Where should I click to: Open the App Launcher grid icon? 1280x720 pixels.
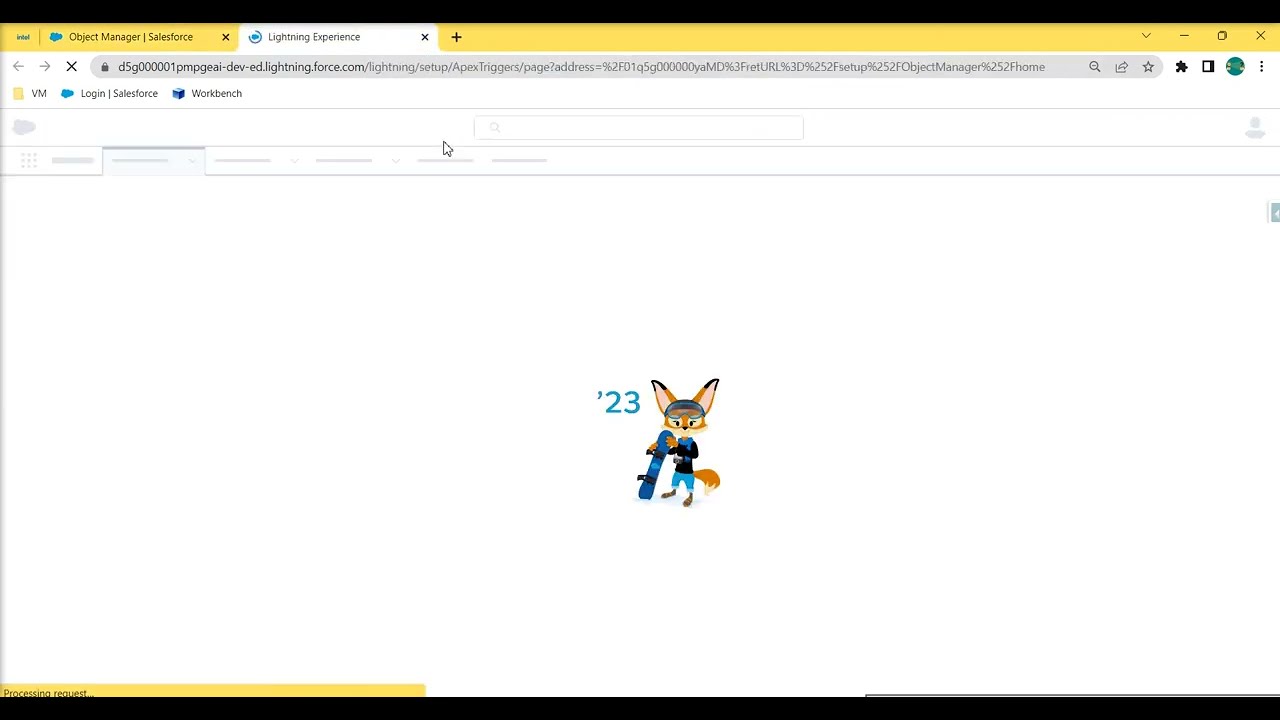[x=29, y=160]
